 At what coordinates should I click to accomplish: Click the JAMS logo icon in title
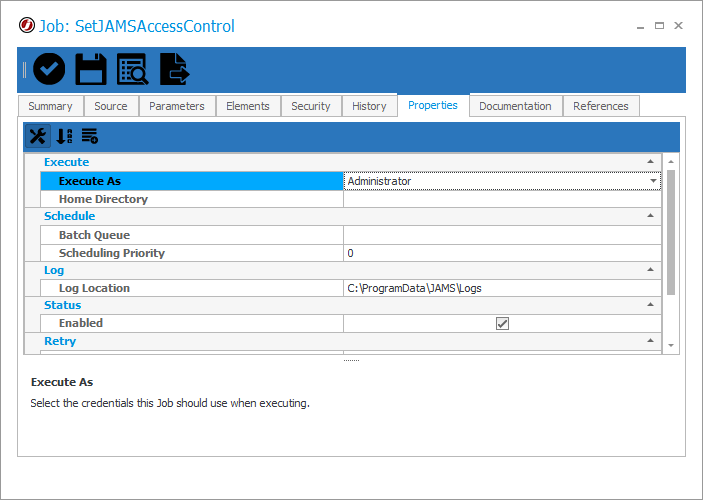pyautogui.click(x=27, y=25)
